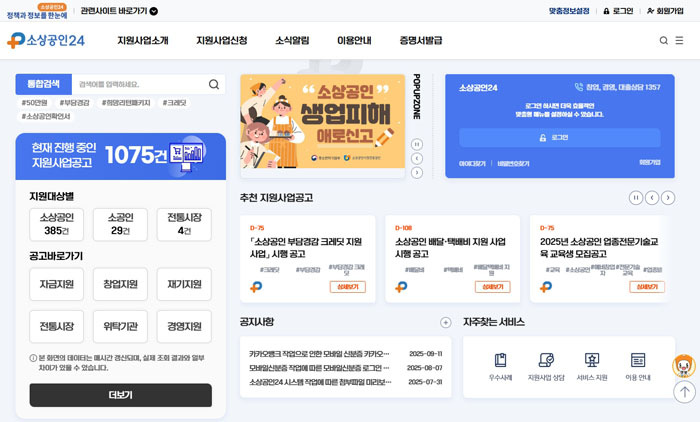Click 회원가입 in blue login panel
The width and height of the screenshot is (700, 422).
tap(650, 162)
